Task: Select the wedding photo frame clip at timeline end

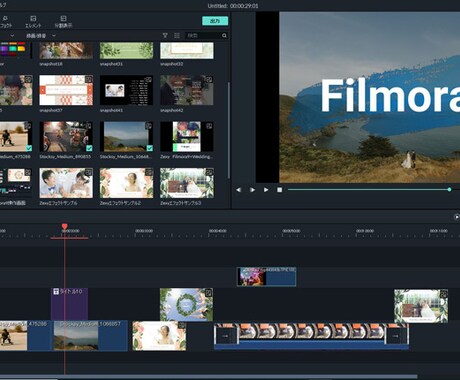Action: click(x=421, y=306)
